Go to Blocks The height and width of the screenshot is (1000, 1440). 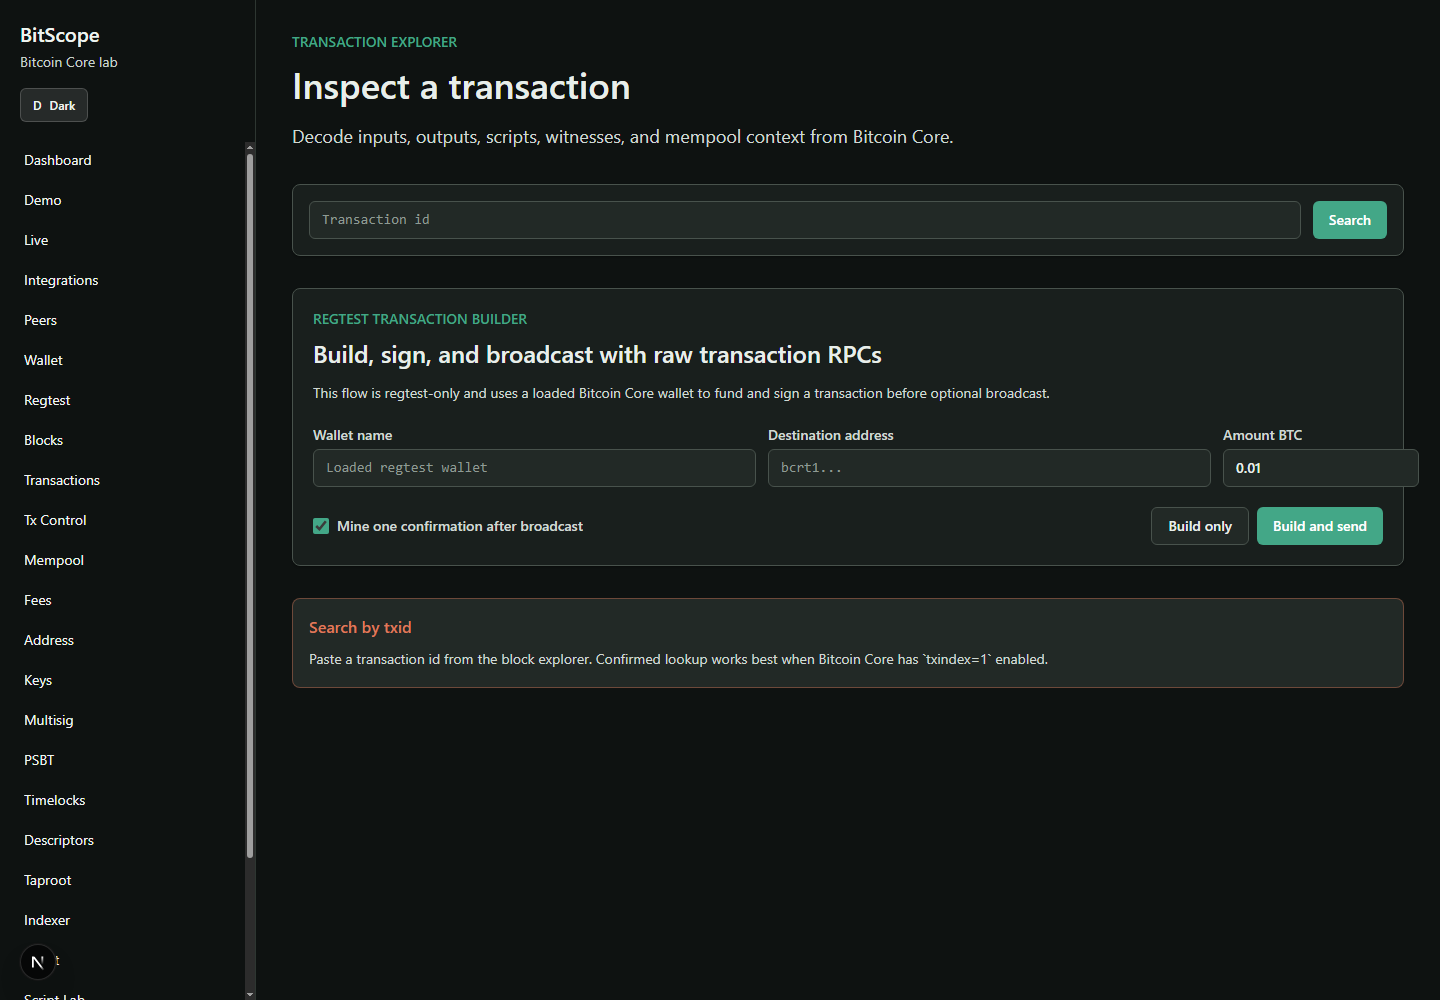pos(43,440)
